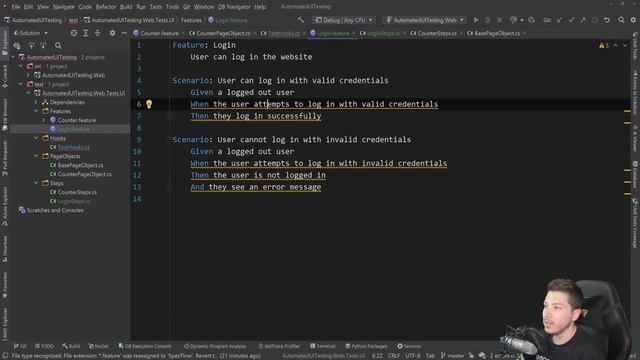Viewport: 640px width, 360px height.
Task: Click the warnings indicator triangle in editor
Action: [x=602, y=45]
